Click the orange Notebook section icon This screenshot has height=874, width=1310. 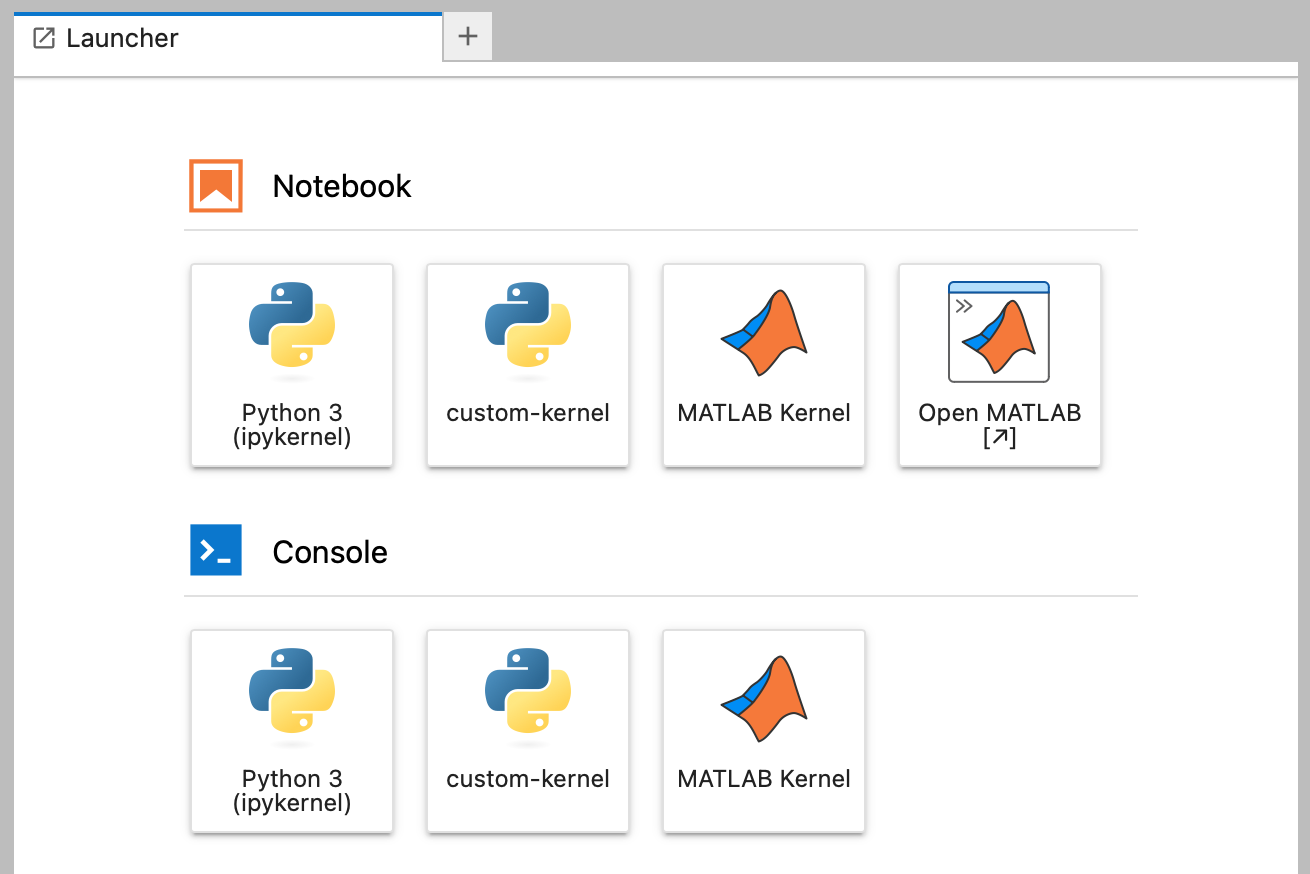216,186
